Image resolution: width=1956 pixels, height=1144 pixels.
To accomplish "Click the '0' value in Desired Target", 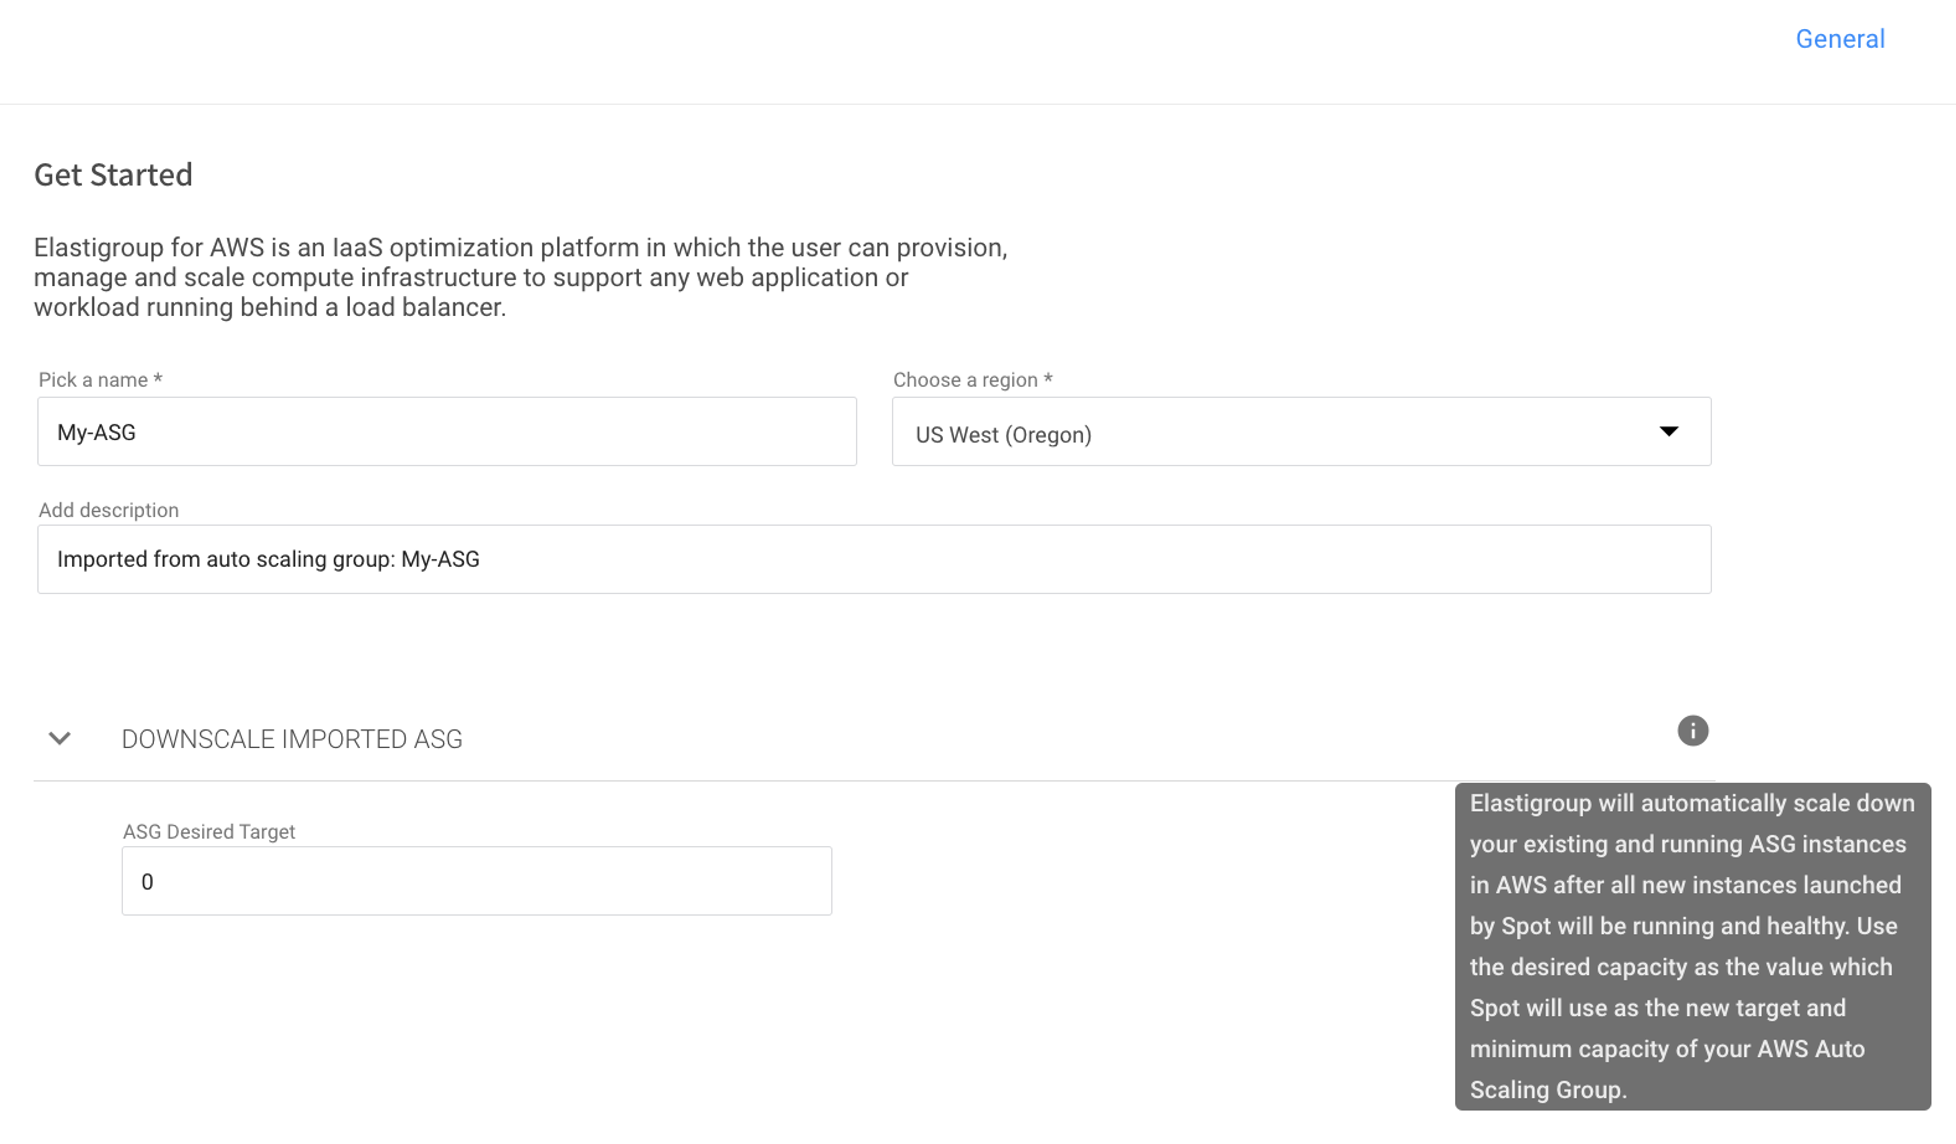I will click(147, 882).
